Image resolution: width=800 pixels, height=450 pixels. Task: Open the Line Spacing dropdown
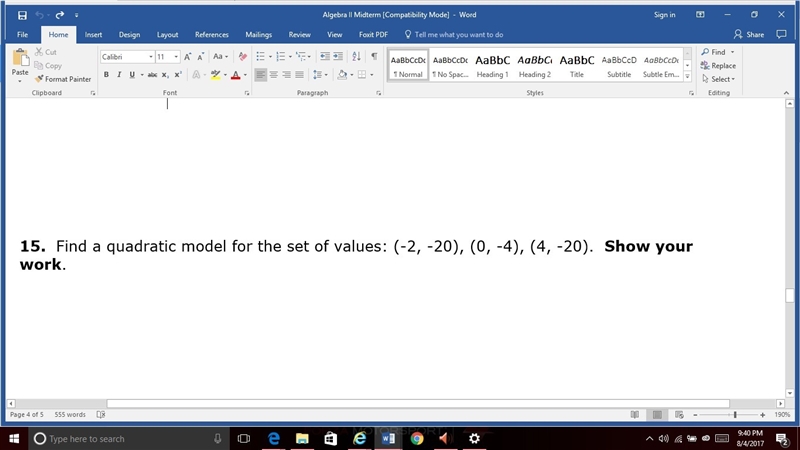pos(320,74)
